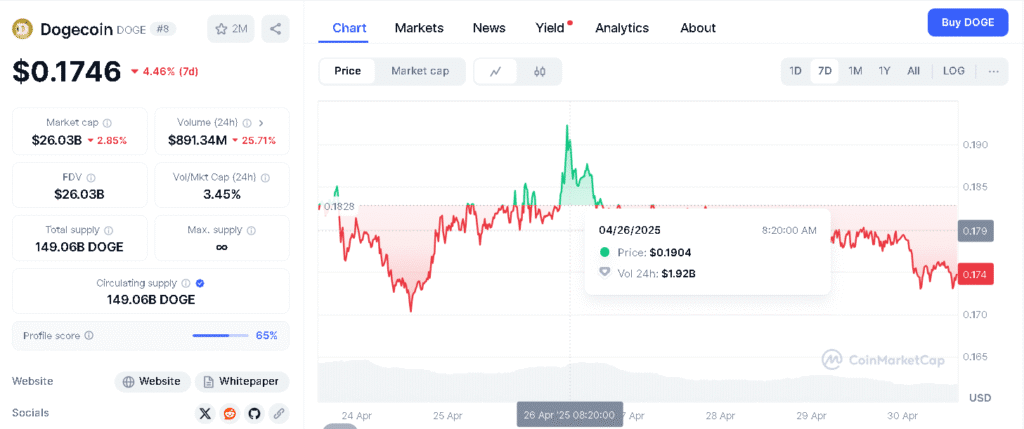Screen dimensions: 1024x429
Task: Open the Reddit social icon link
Action: (x=230, y=413)
